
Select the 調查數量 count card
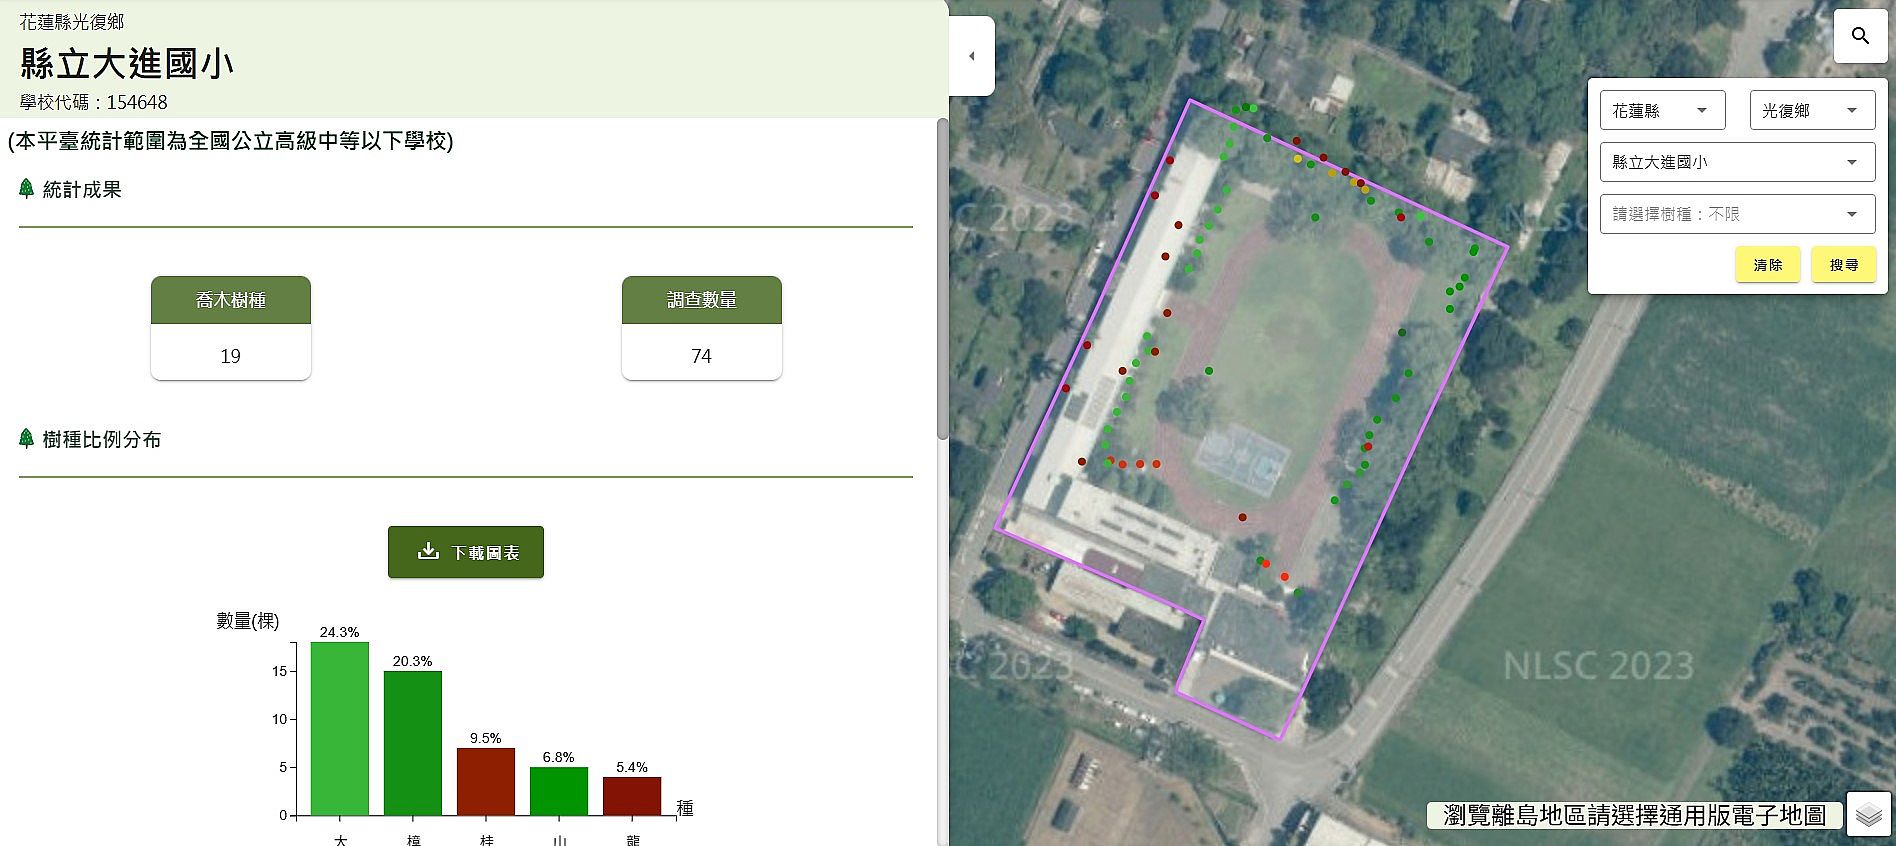pos(701,328)
